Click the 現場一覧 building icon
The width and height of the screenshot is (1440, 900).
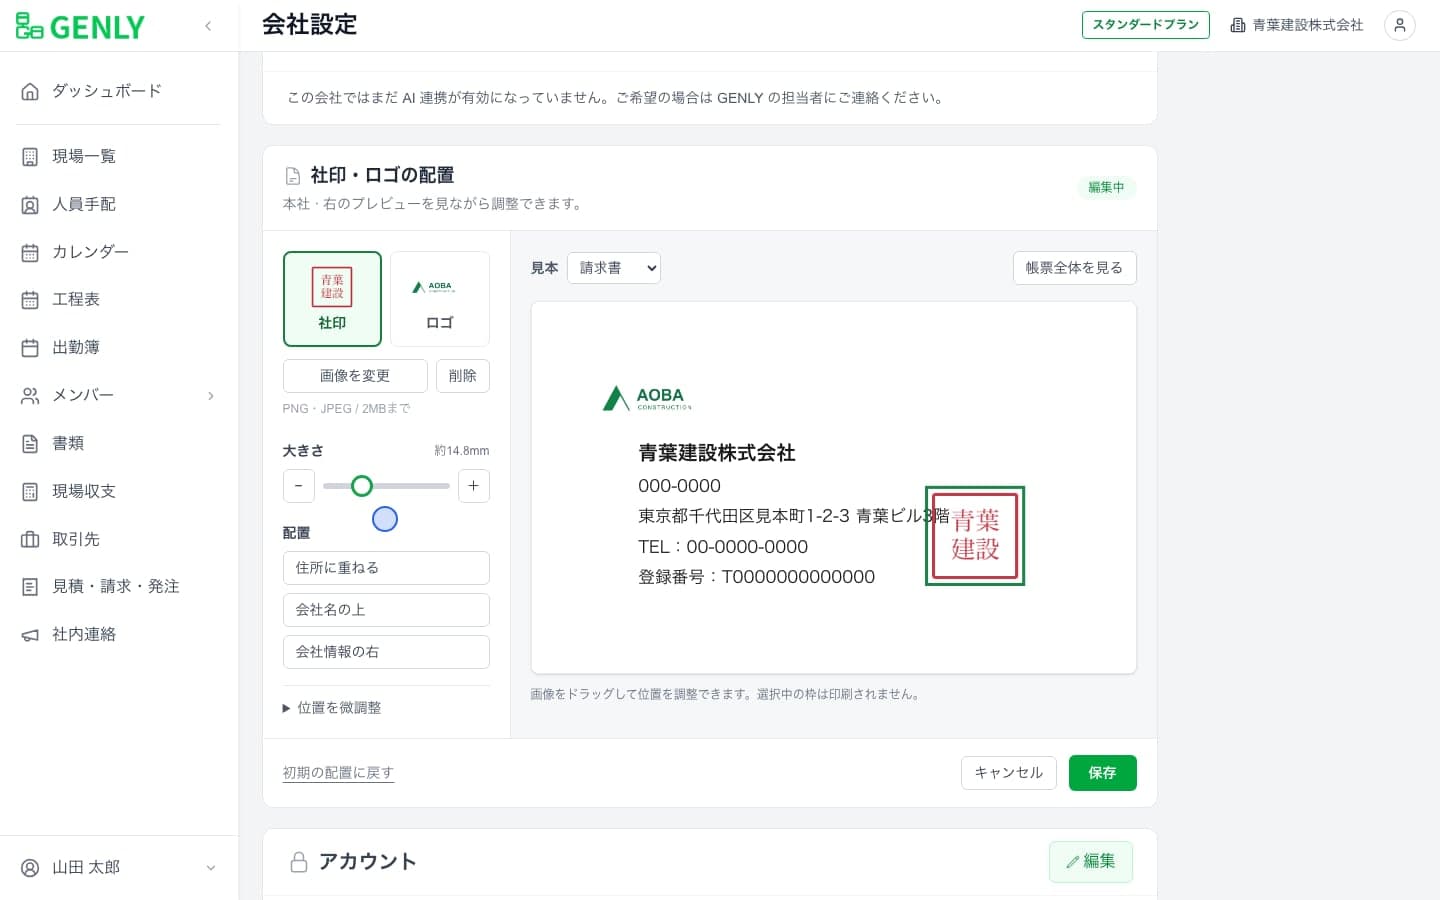coord(30,157)
